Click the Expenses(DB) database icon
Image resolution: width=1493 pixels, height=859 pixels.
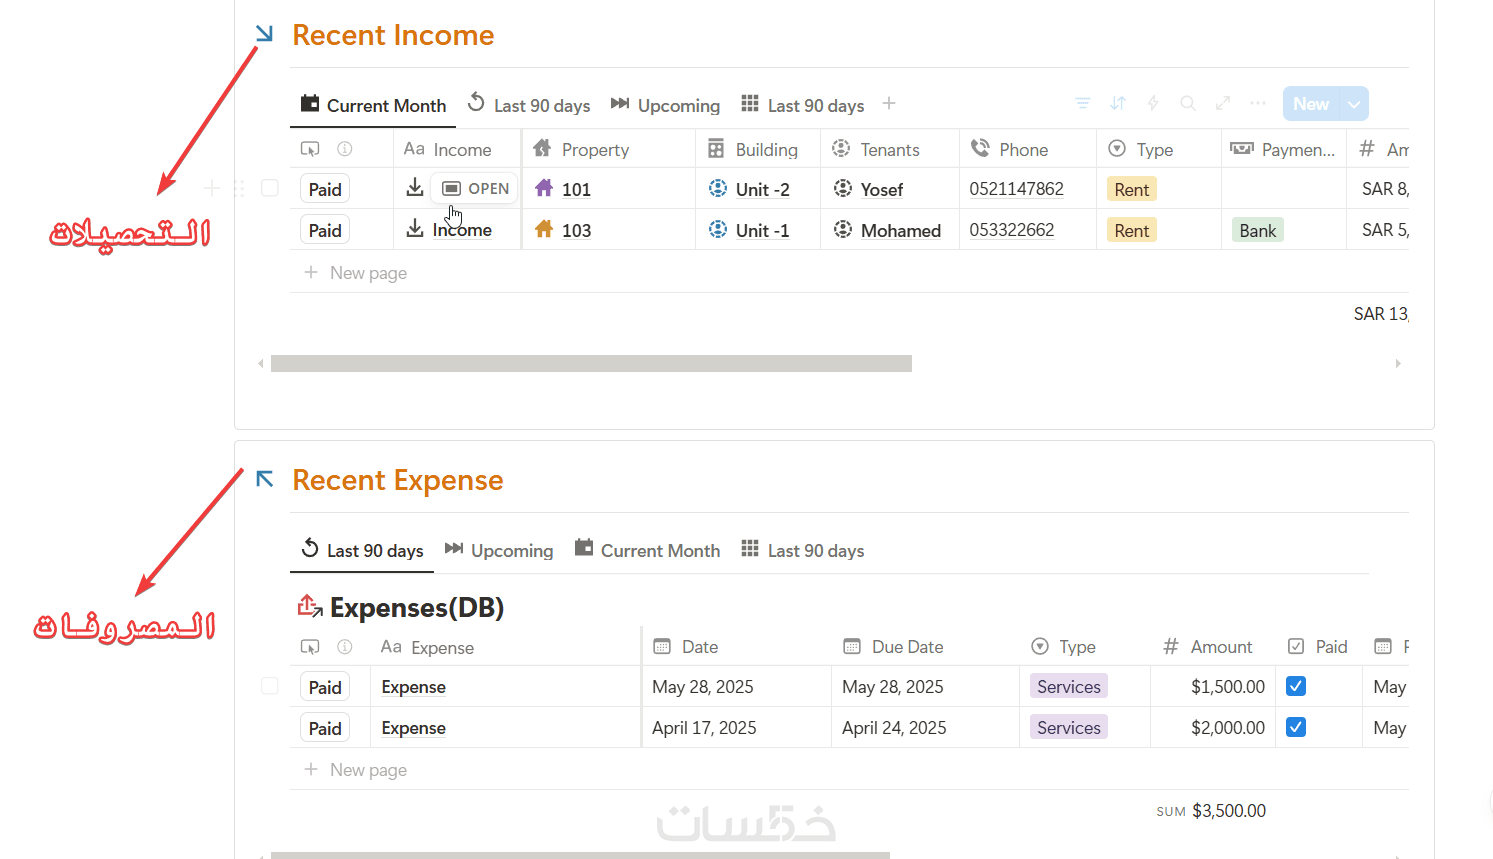point(309,606)
